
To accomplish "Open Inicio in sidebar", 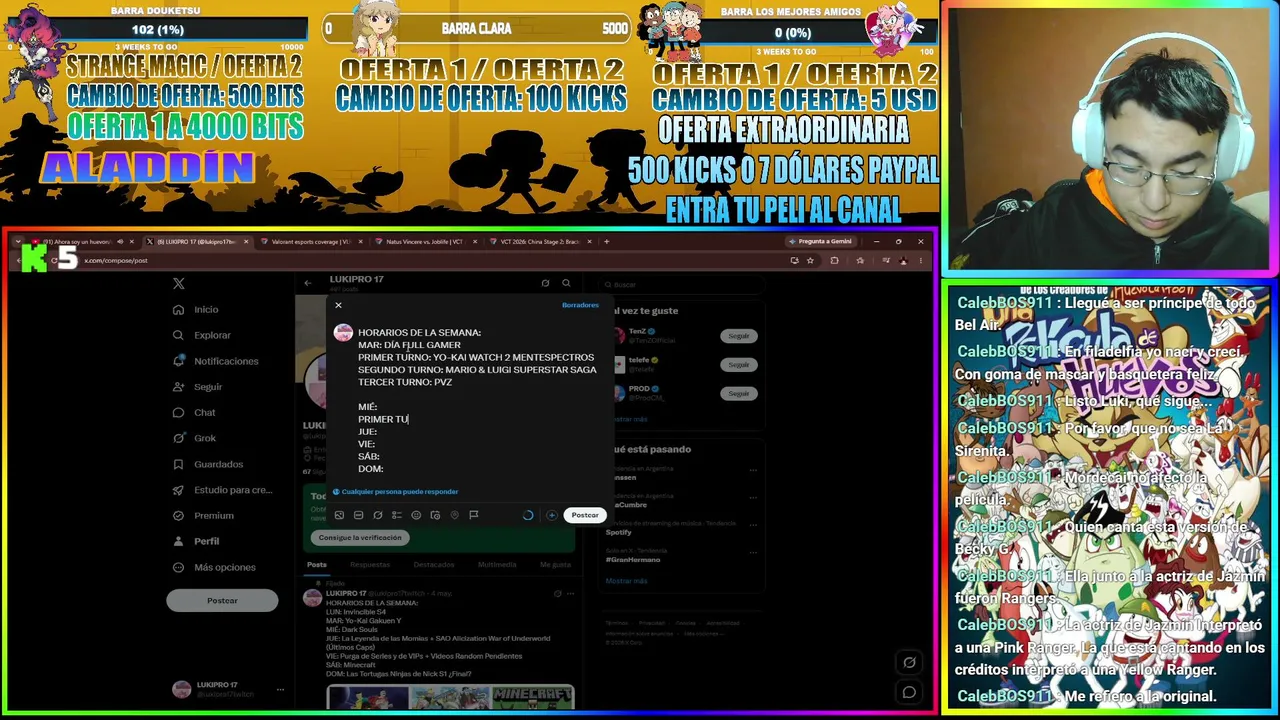I will tap(196, 310).
